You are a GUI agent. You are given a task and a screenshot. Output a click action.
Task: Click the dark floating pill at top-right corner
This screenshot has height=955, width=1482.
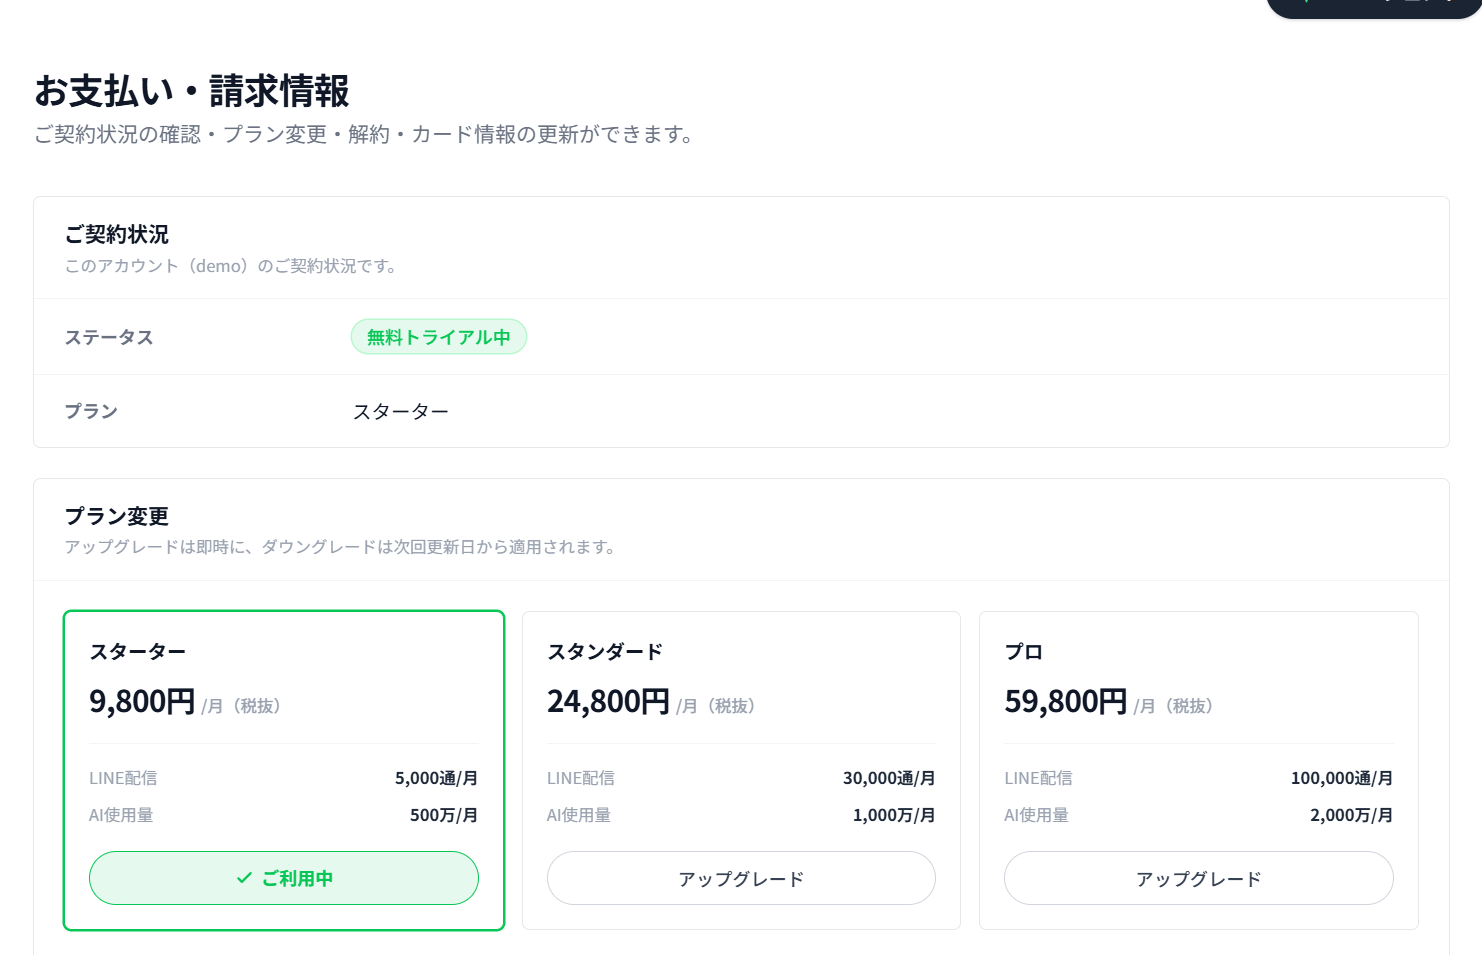1374,7
